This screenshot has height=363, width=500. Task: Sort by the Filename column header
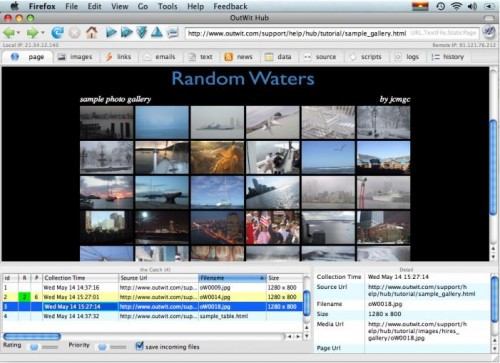[x=232, y=278]
